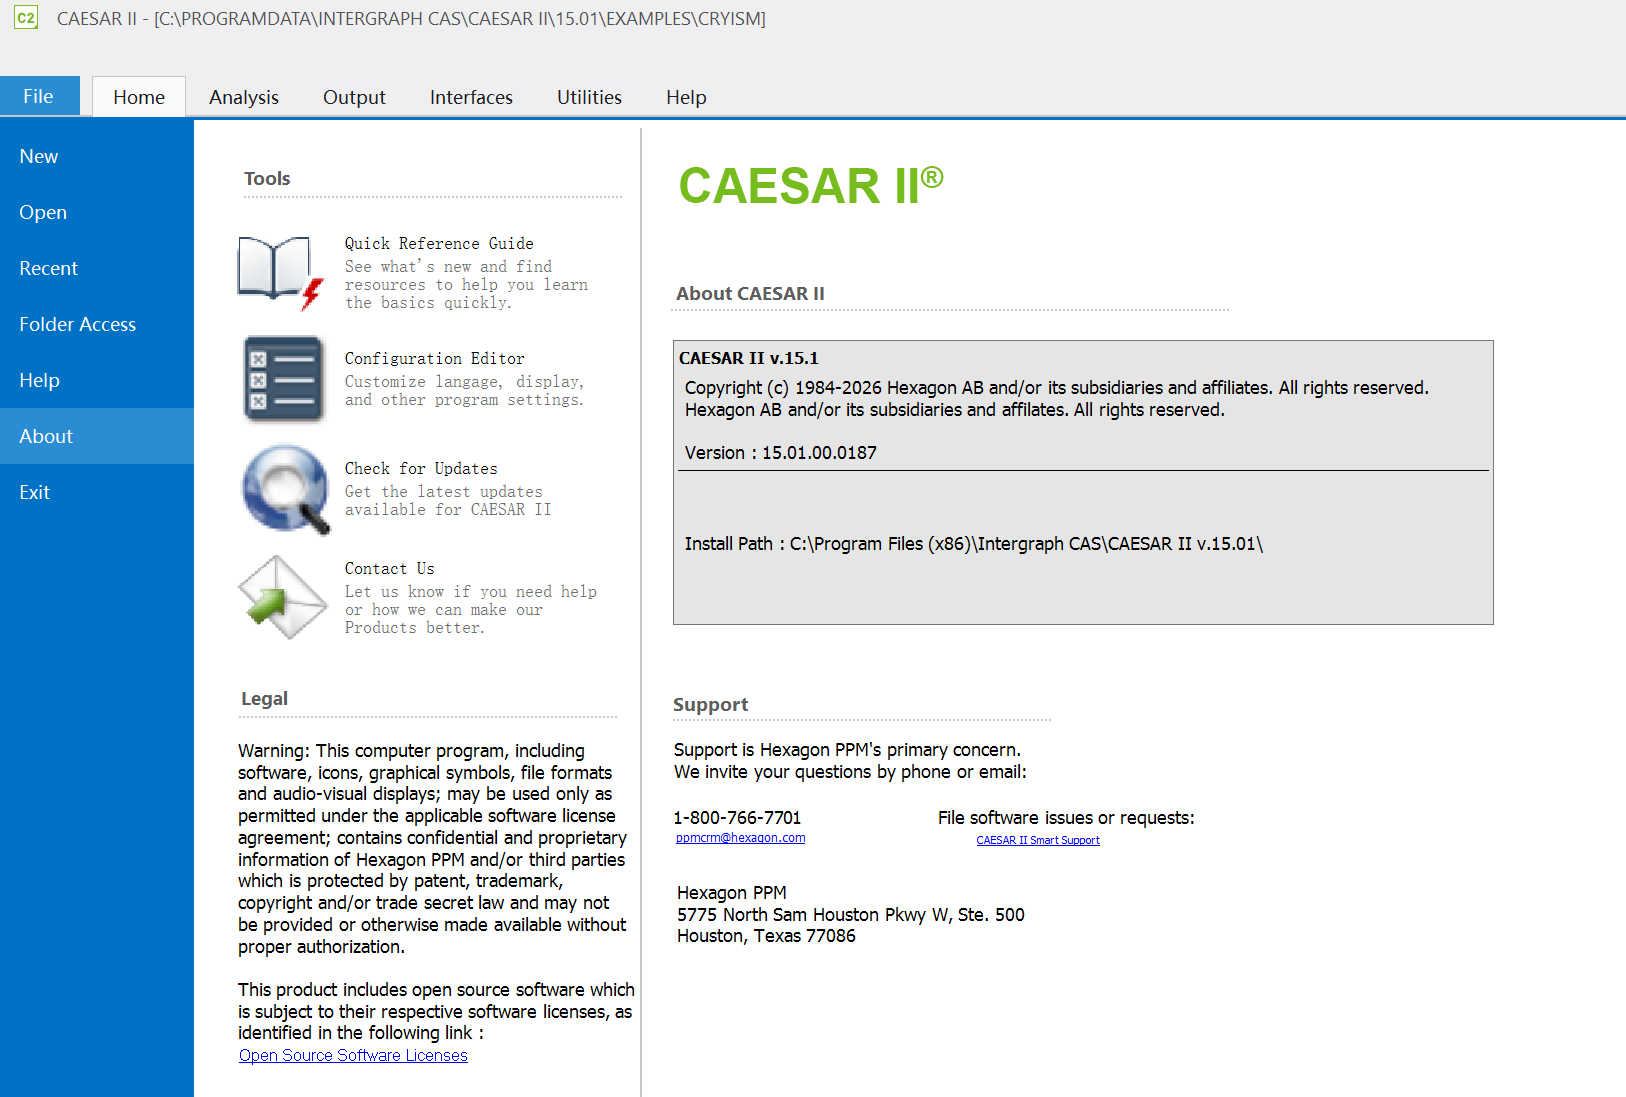Click the Hexagon PPM address name
Viewport: 1626px width, 1097px height.
point(732,893)
